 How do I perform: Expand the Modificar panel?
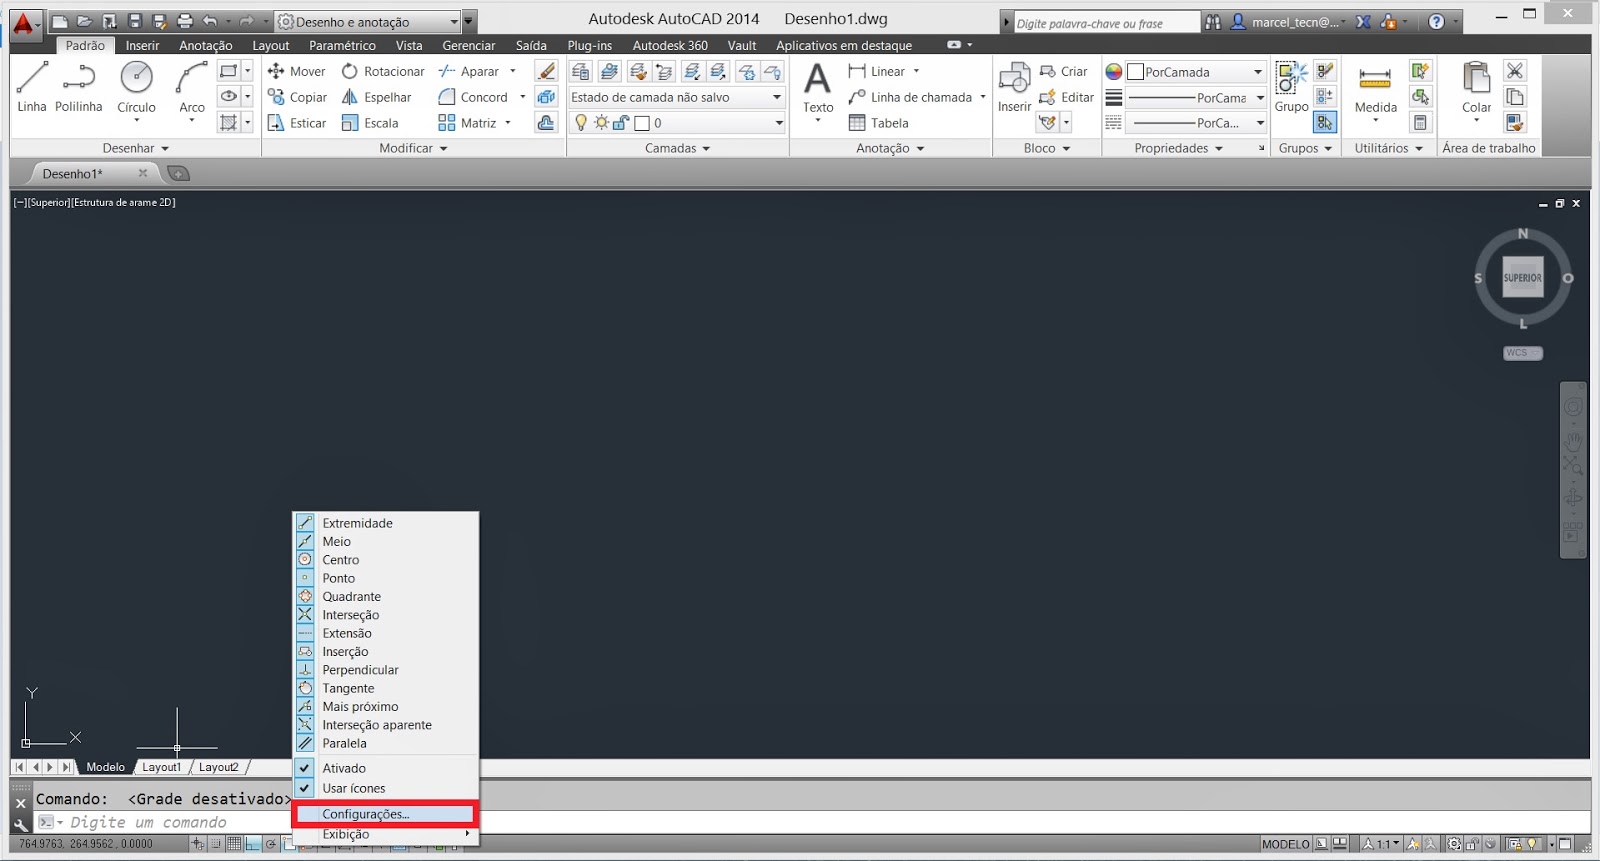coord(413,148)
